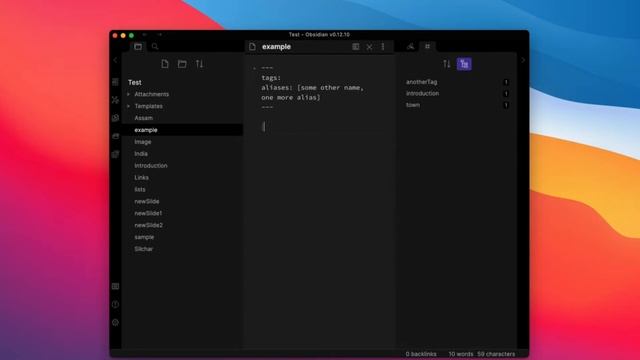Expand the Templates folder

click(x=128, y=106)
